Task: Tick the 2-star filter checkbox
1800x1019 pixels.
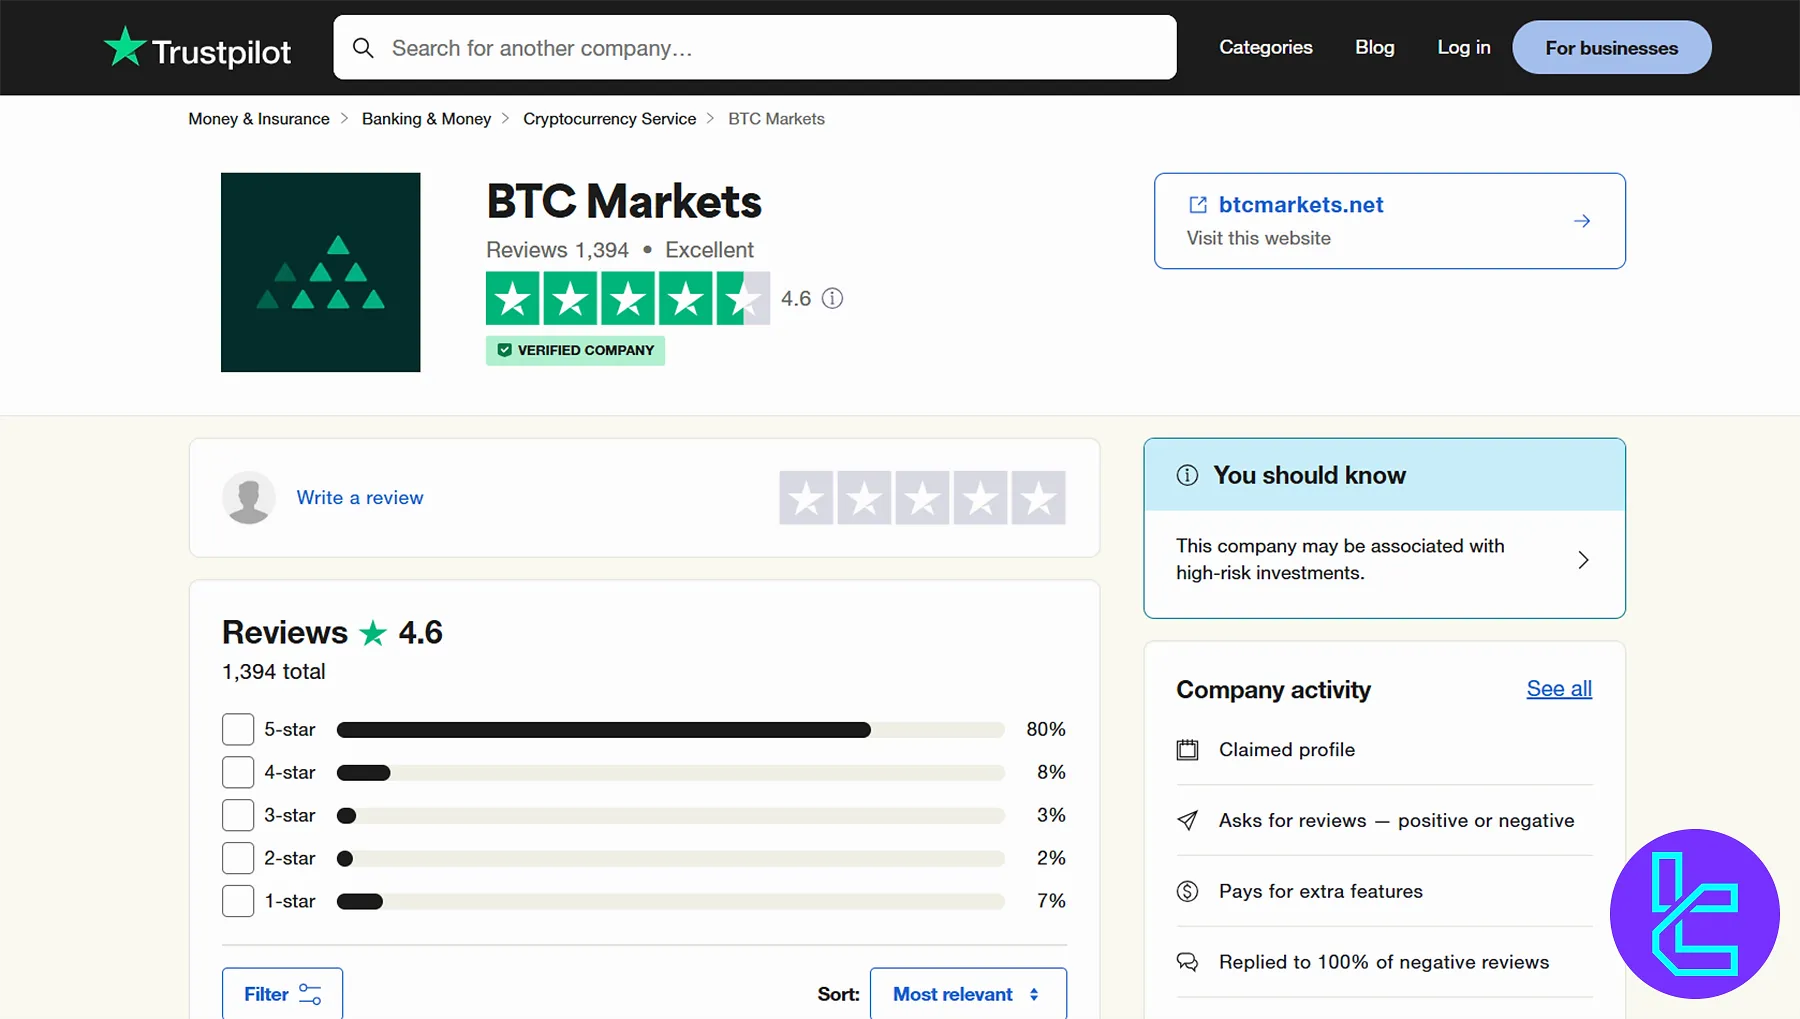Action: 238,858
